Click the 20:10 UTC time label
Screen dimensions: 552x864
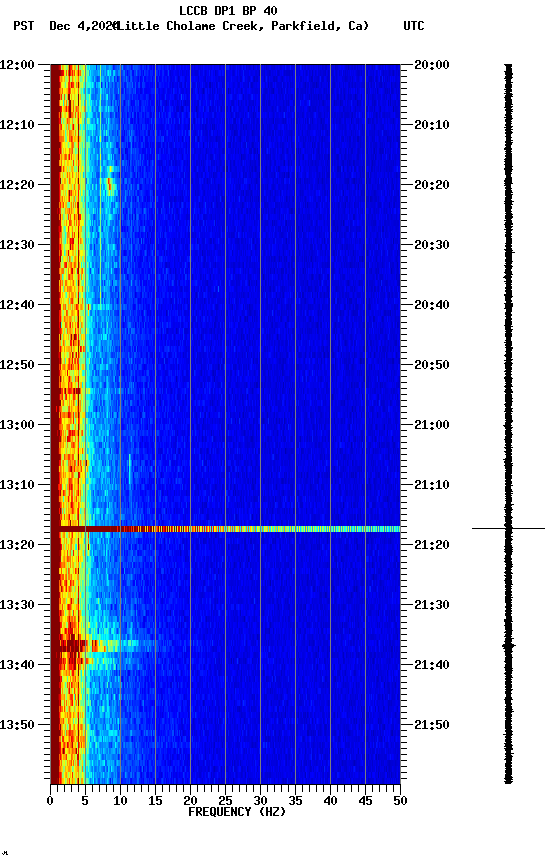point(432,125)
